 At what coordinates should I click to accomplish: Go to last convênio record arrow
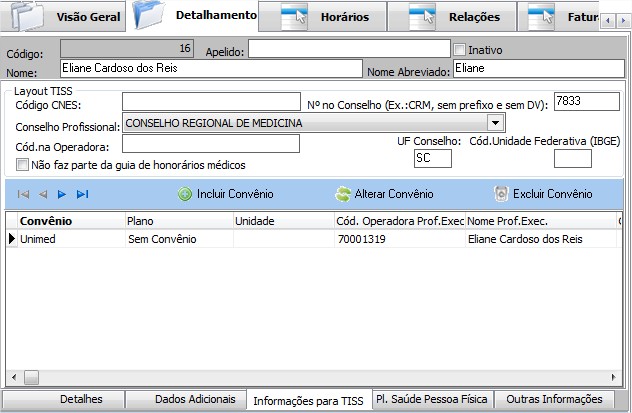click(x=82, y=194)
